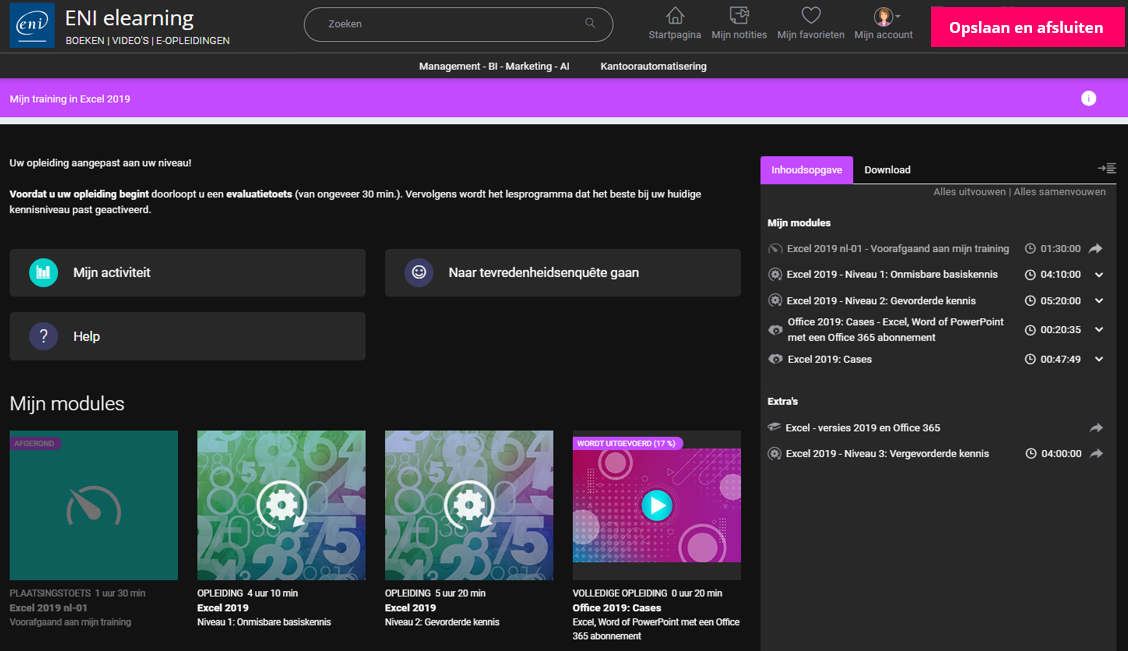Open Kantoorautomatisering menu
The image size is (1128, 651).
point(653,66)
